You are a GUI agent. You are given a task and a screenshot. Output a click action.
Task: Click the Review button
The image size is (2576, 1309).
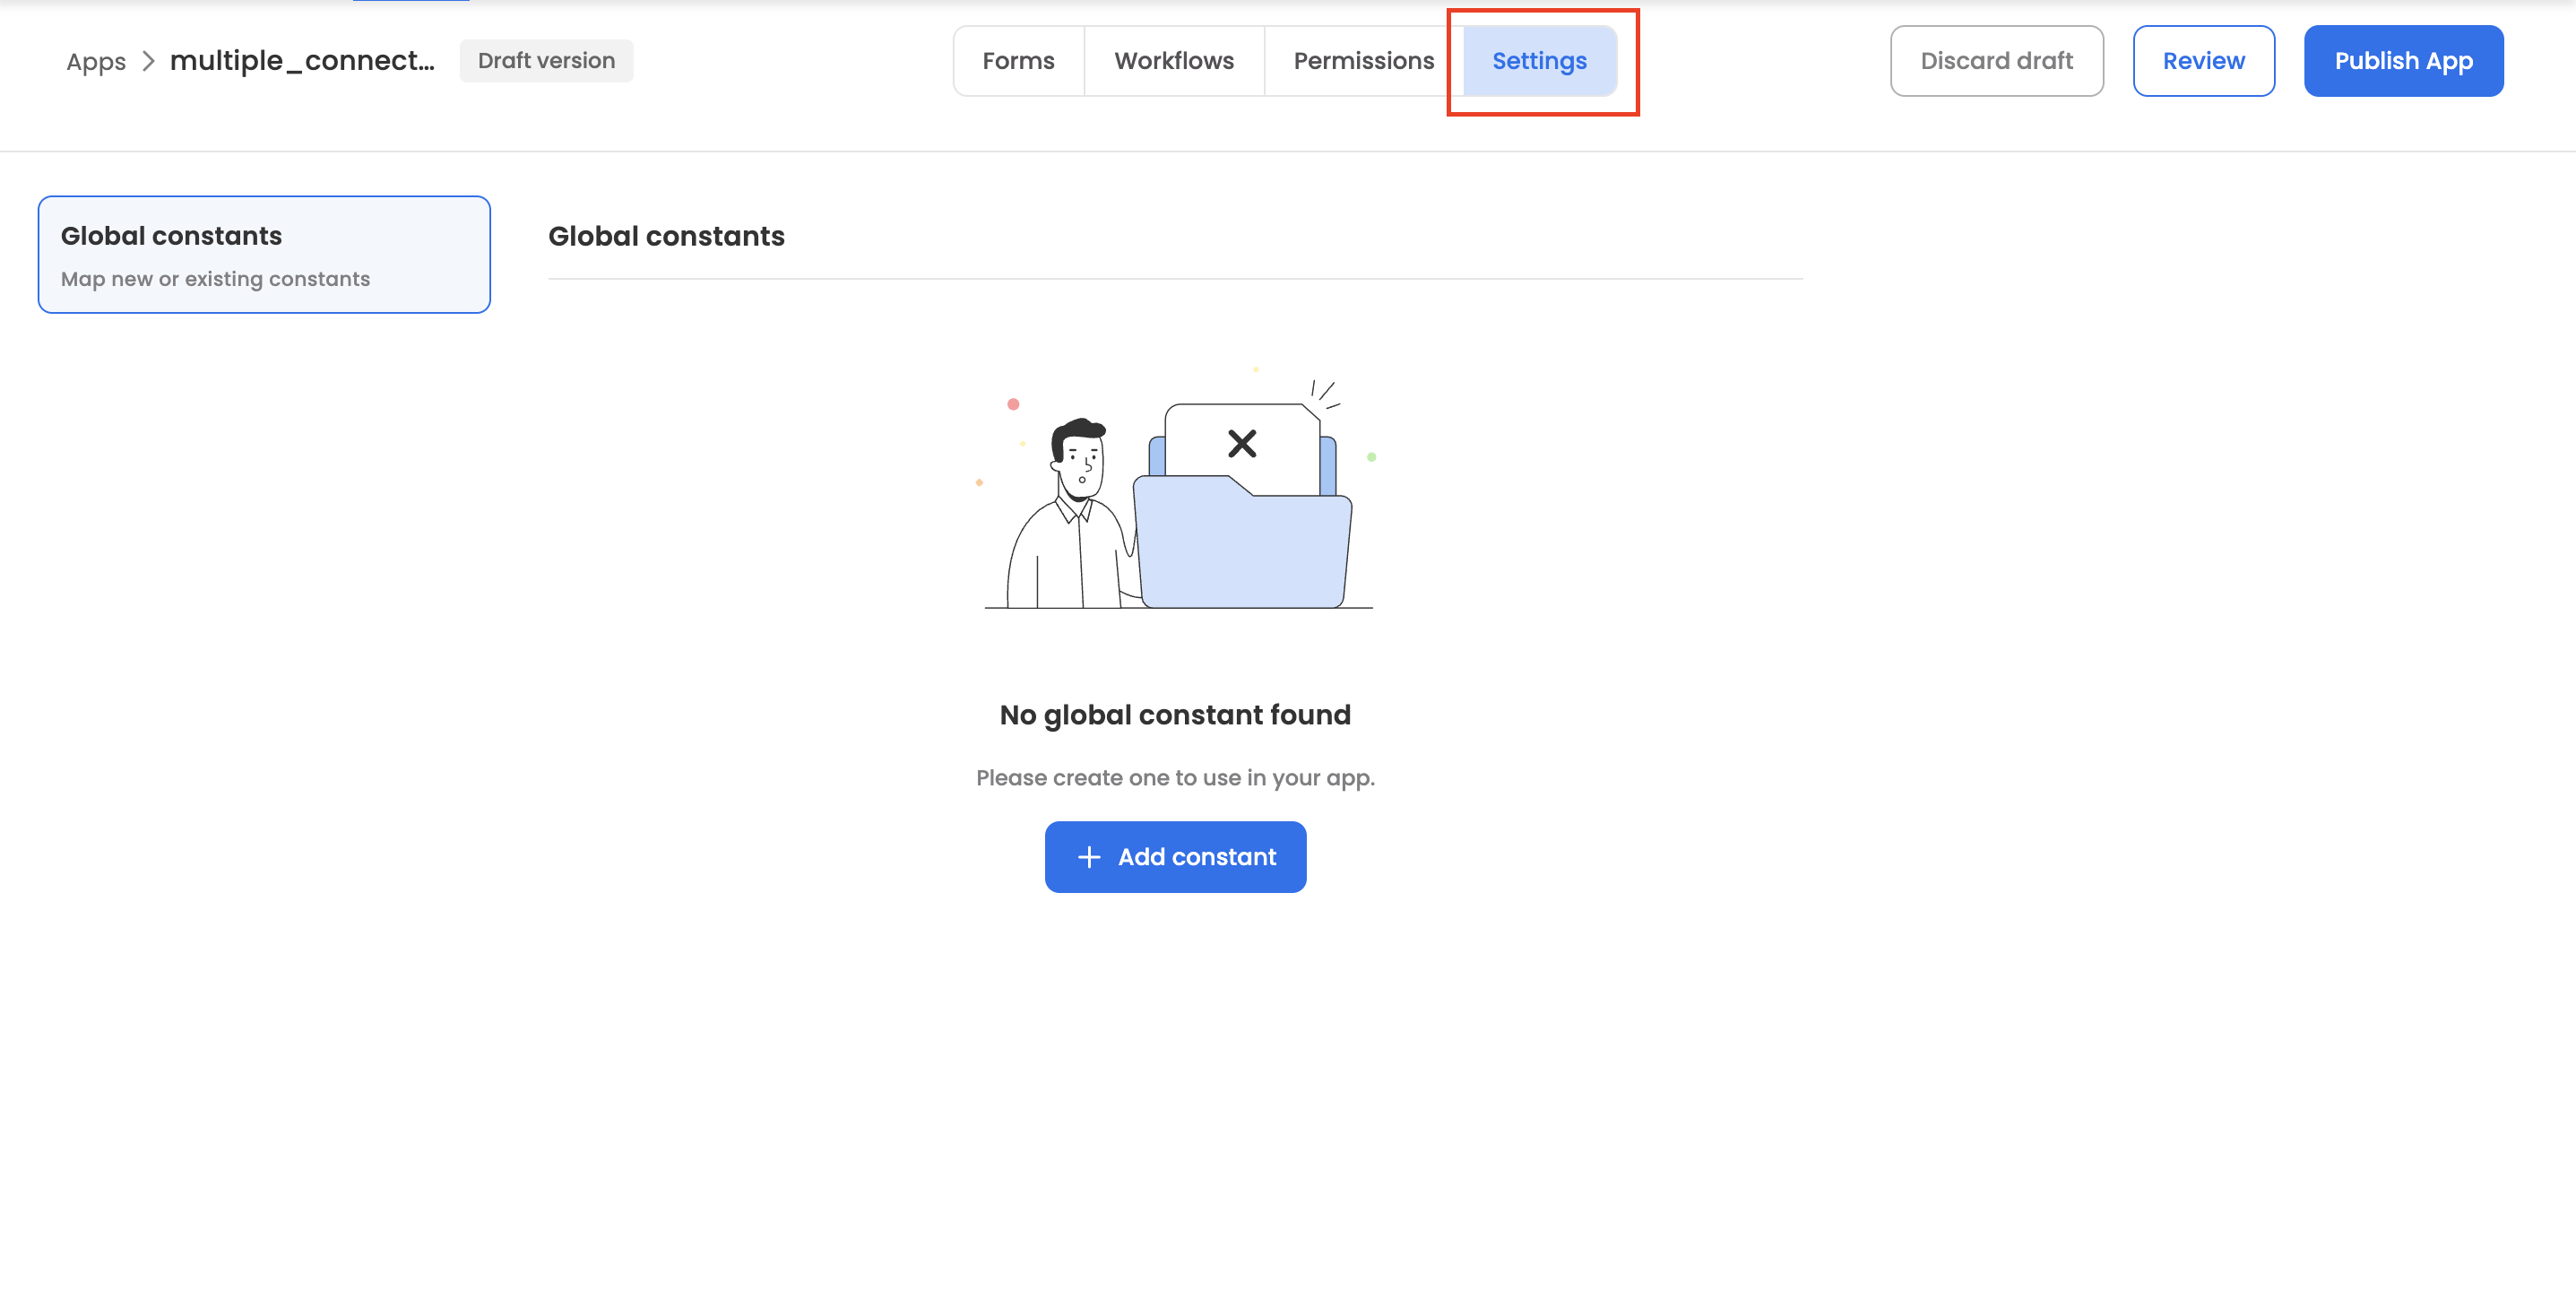2203,61
